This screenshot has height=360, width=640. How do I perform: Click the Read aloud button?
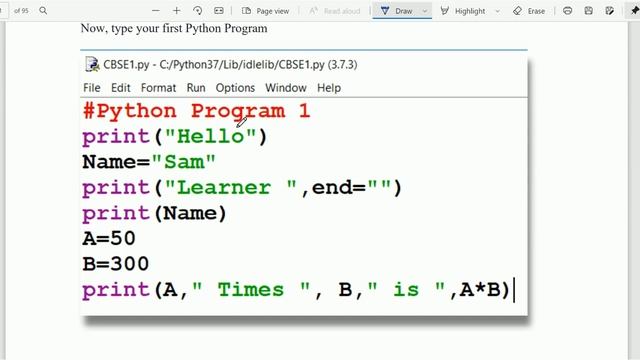pos(335,11)
